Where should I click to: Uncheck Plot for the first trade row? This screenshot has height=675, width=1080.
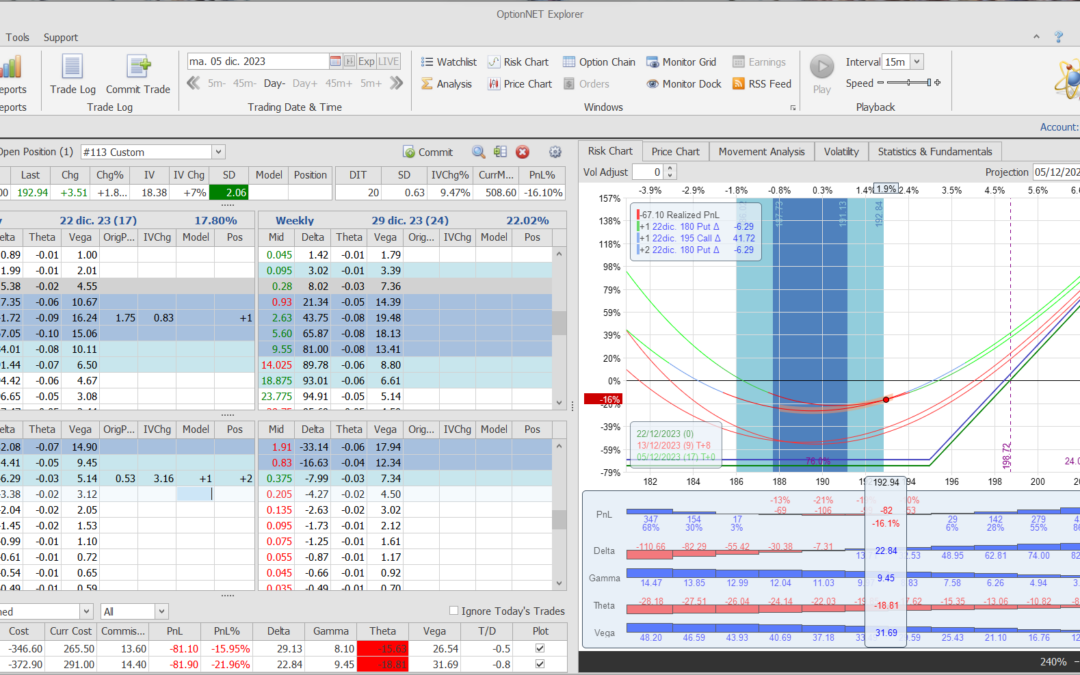point(541,648)
